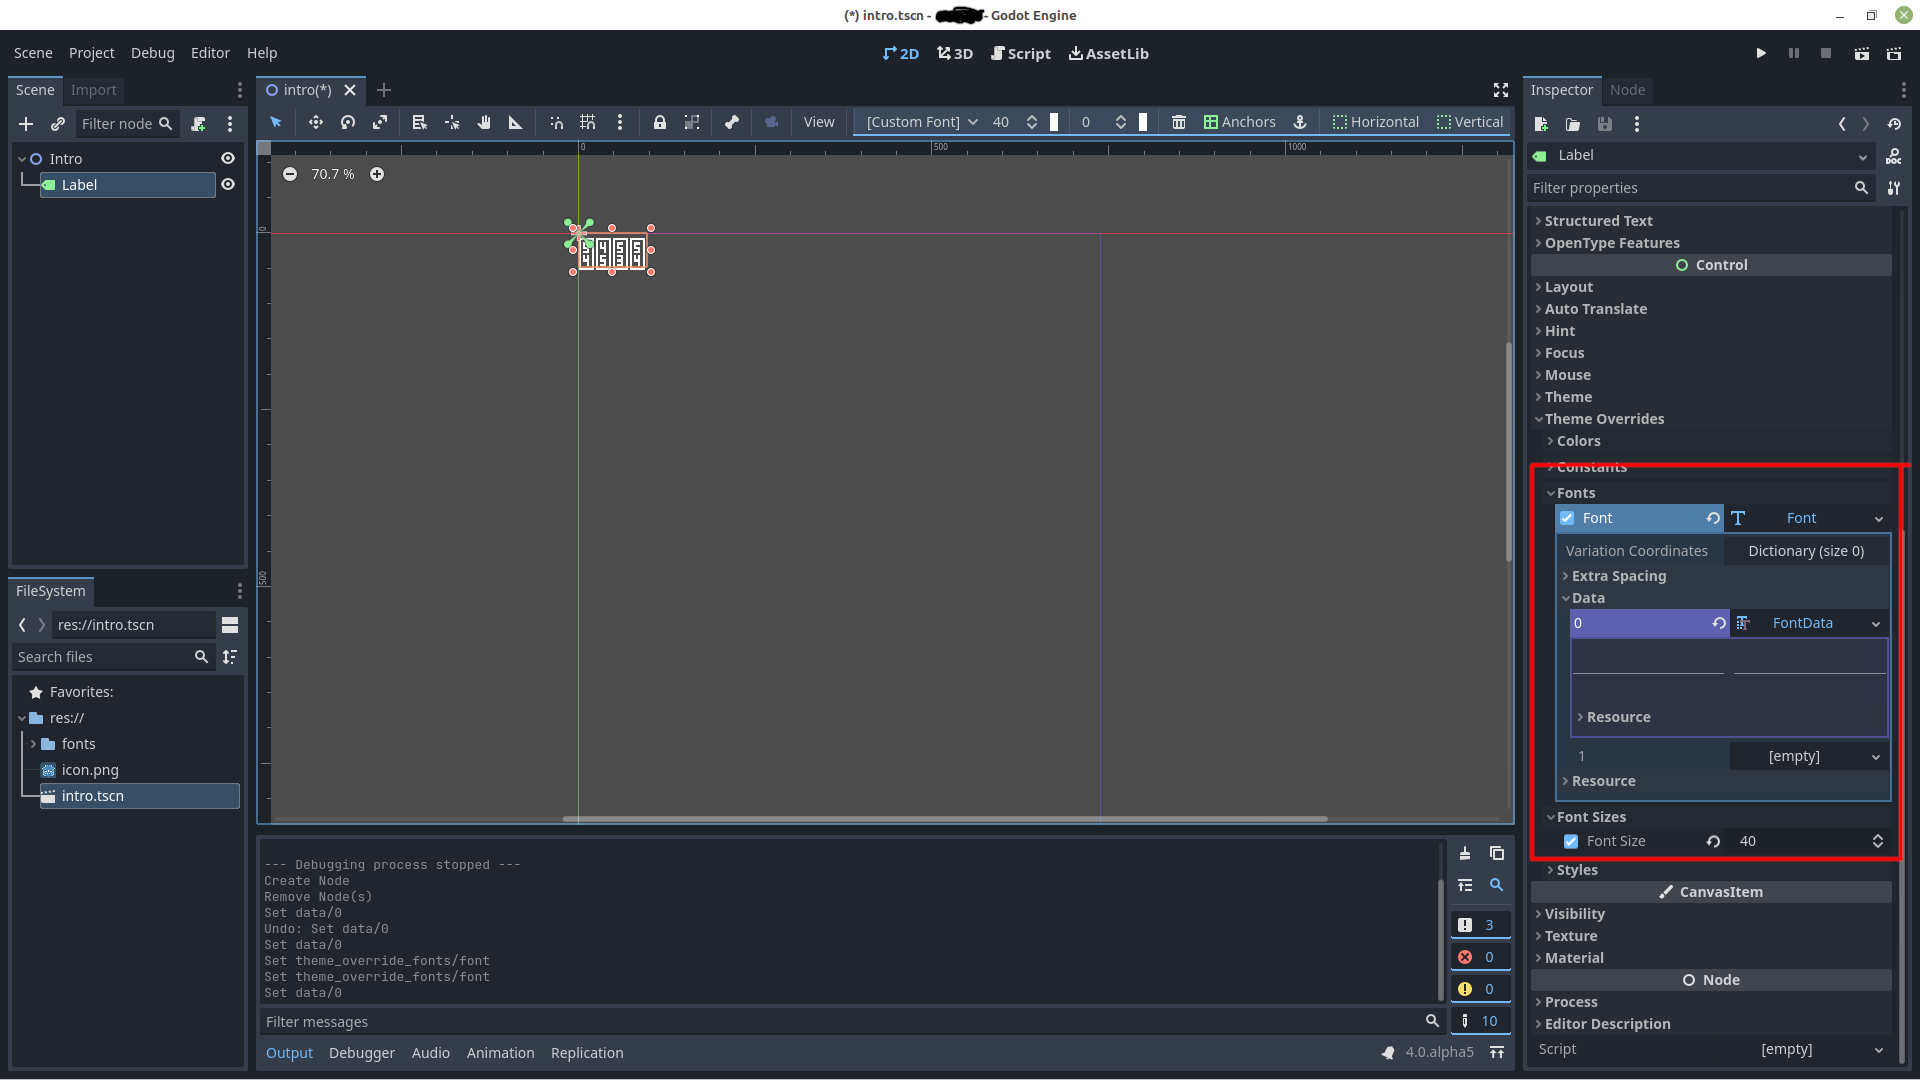The width and height of the screenshot is (1920, 1080).
Task: Zoom out of the 2D viewport
Action: pyautogui.click(x=290, y=174)
